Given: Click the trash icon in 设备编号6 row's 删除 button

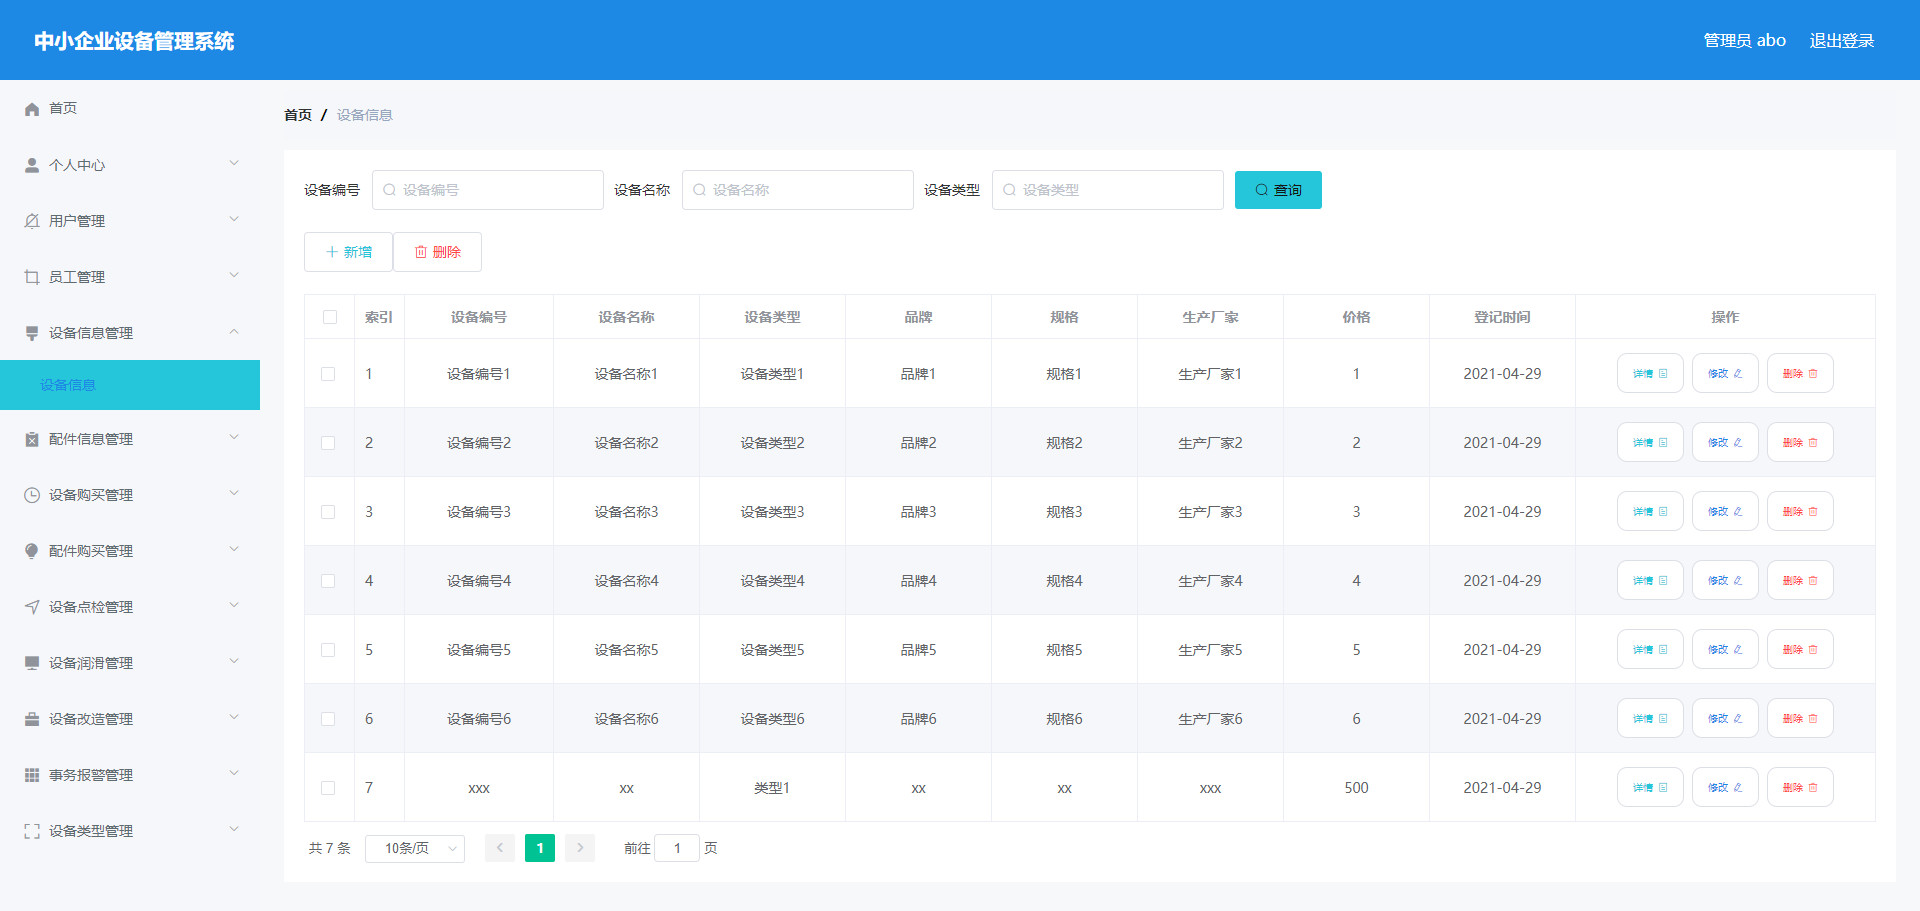Looking at the screenshot, I should [x=1813, y=719].
